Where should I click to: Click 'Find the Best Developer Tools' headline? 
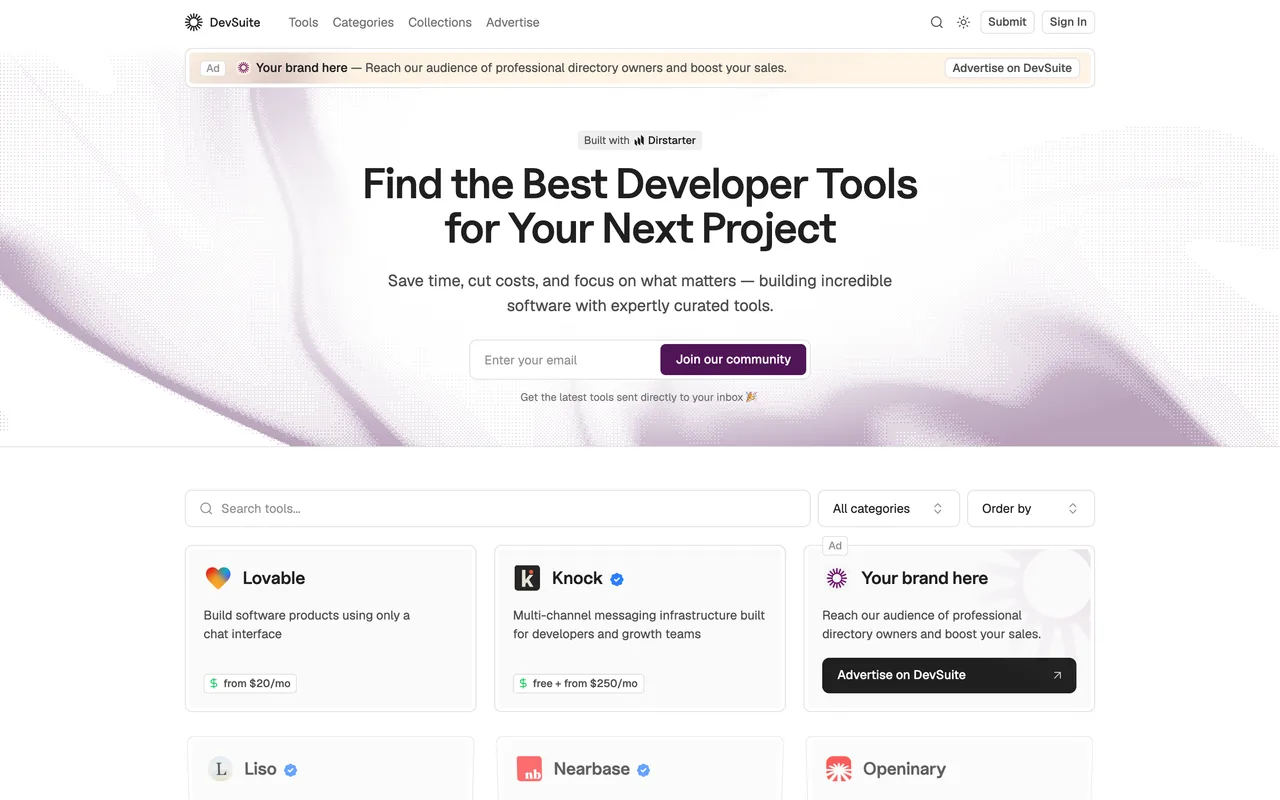coord(640,206)
